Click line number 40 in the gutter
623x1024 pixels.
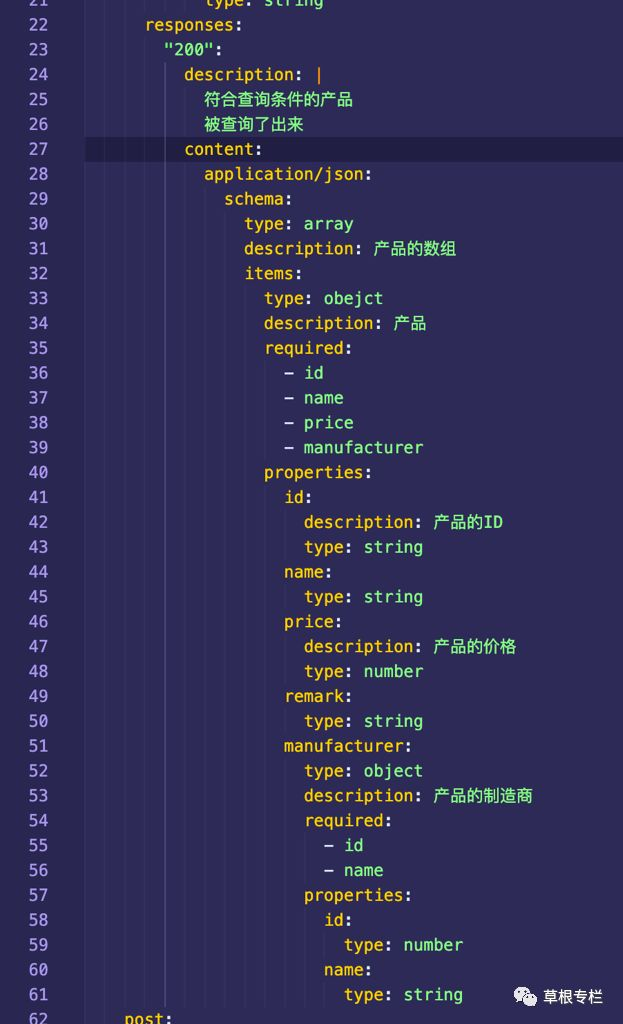(38, 472)
